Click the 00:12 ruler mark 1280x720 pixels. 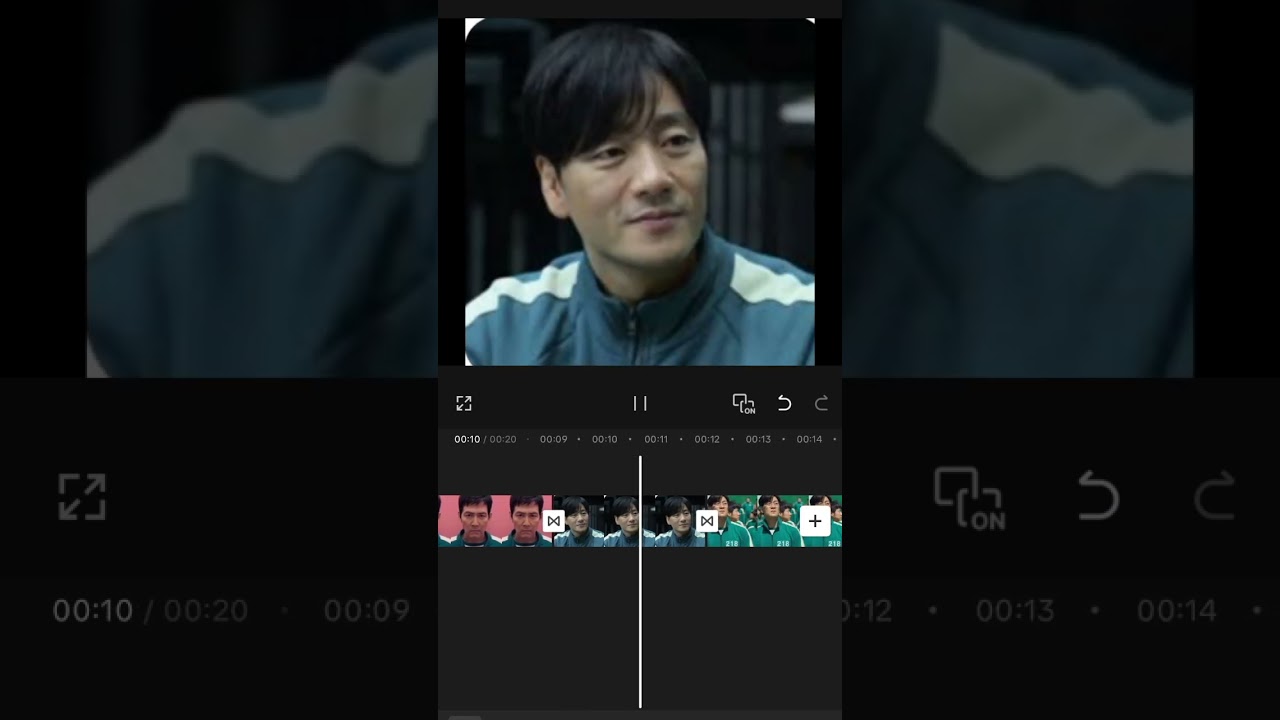707,439
